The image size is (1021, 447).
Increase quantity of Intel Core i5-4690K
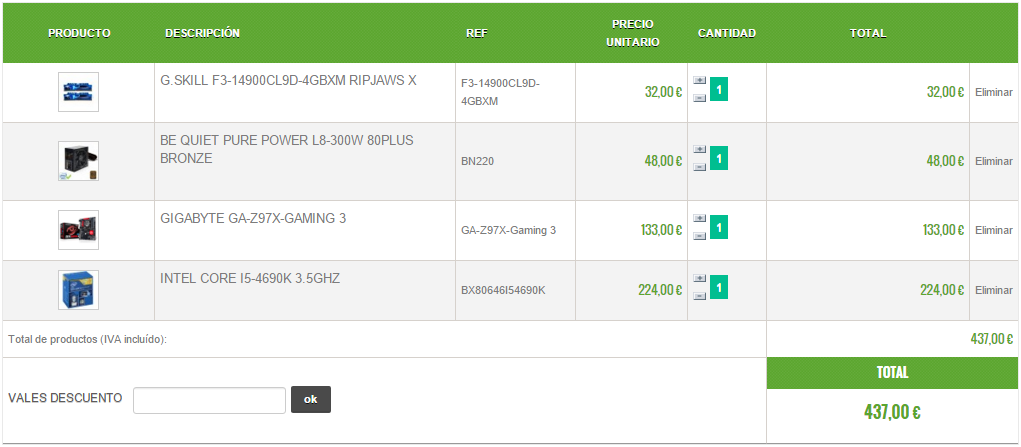(699, 278)
